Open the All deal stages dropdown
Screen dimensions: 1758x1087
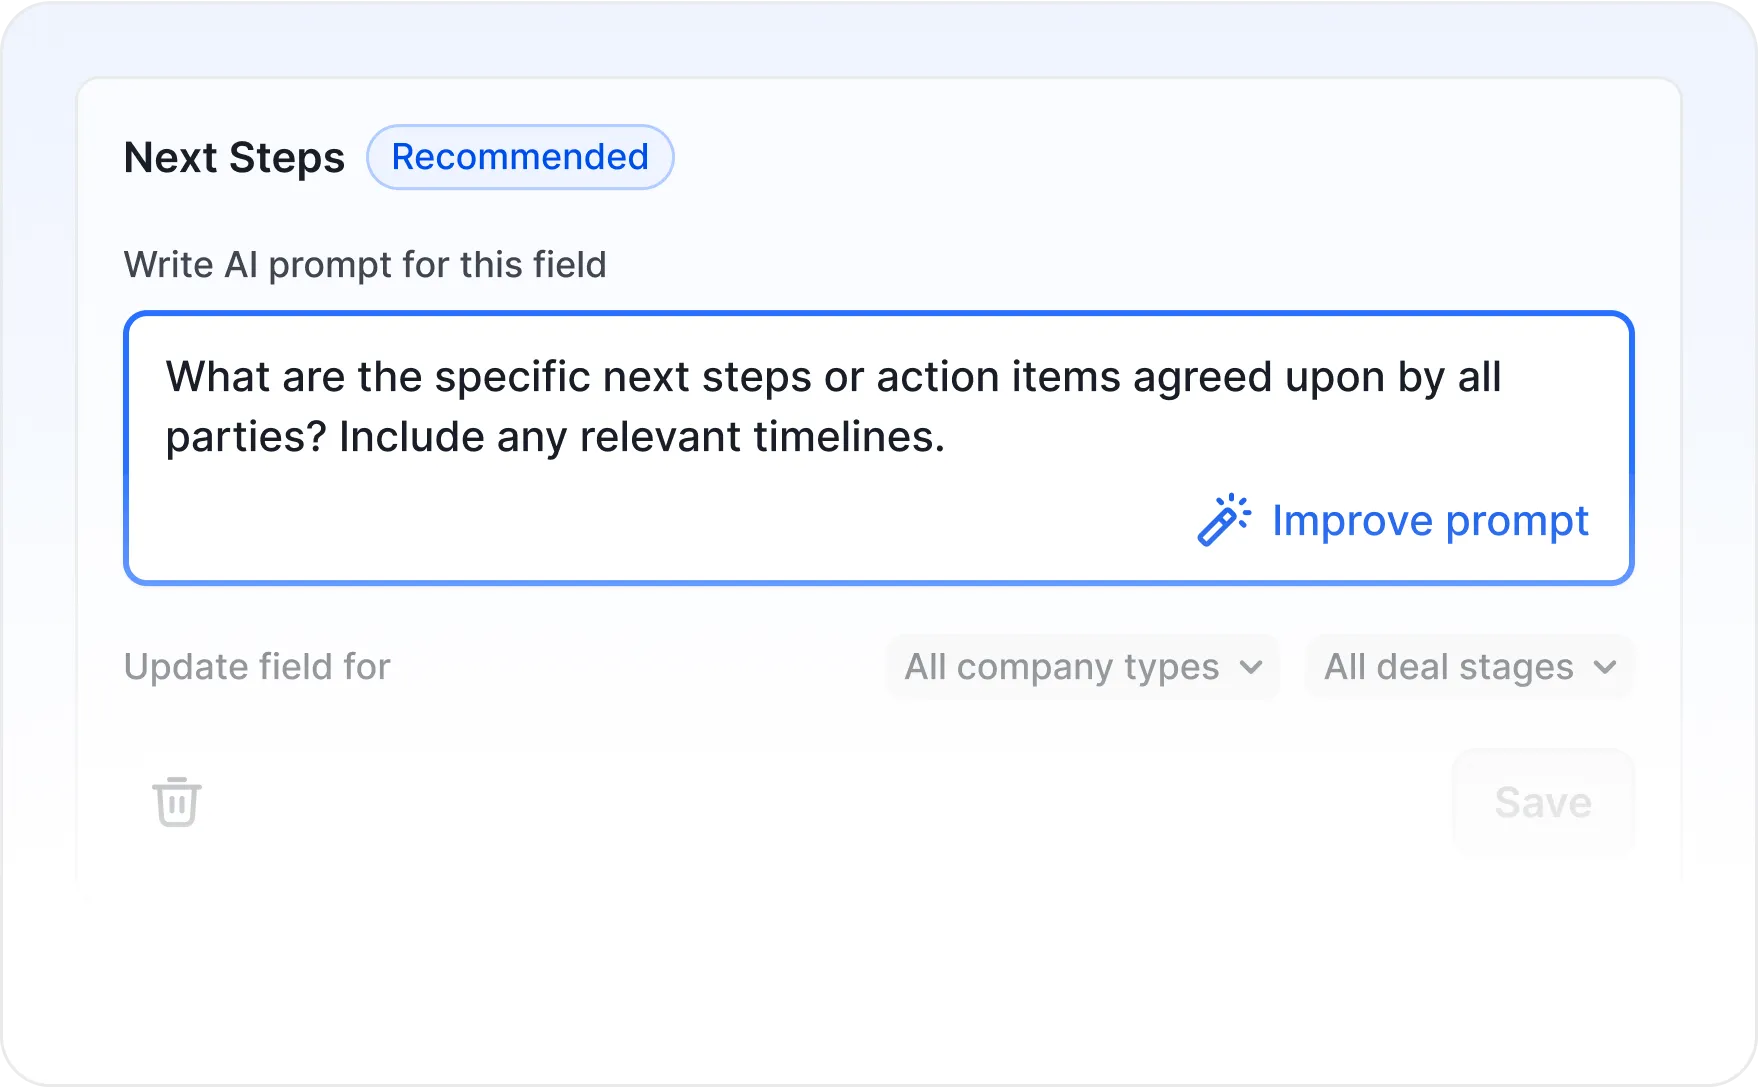[x=1469, y=667]
